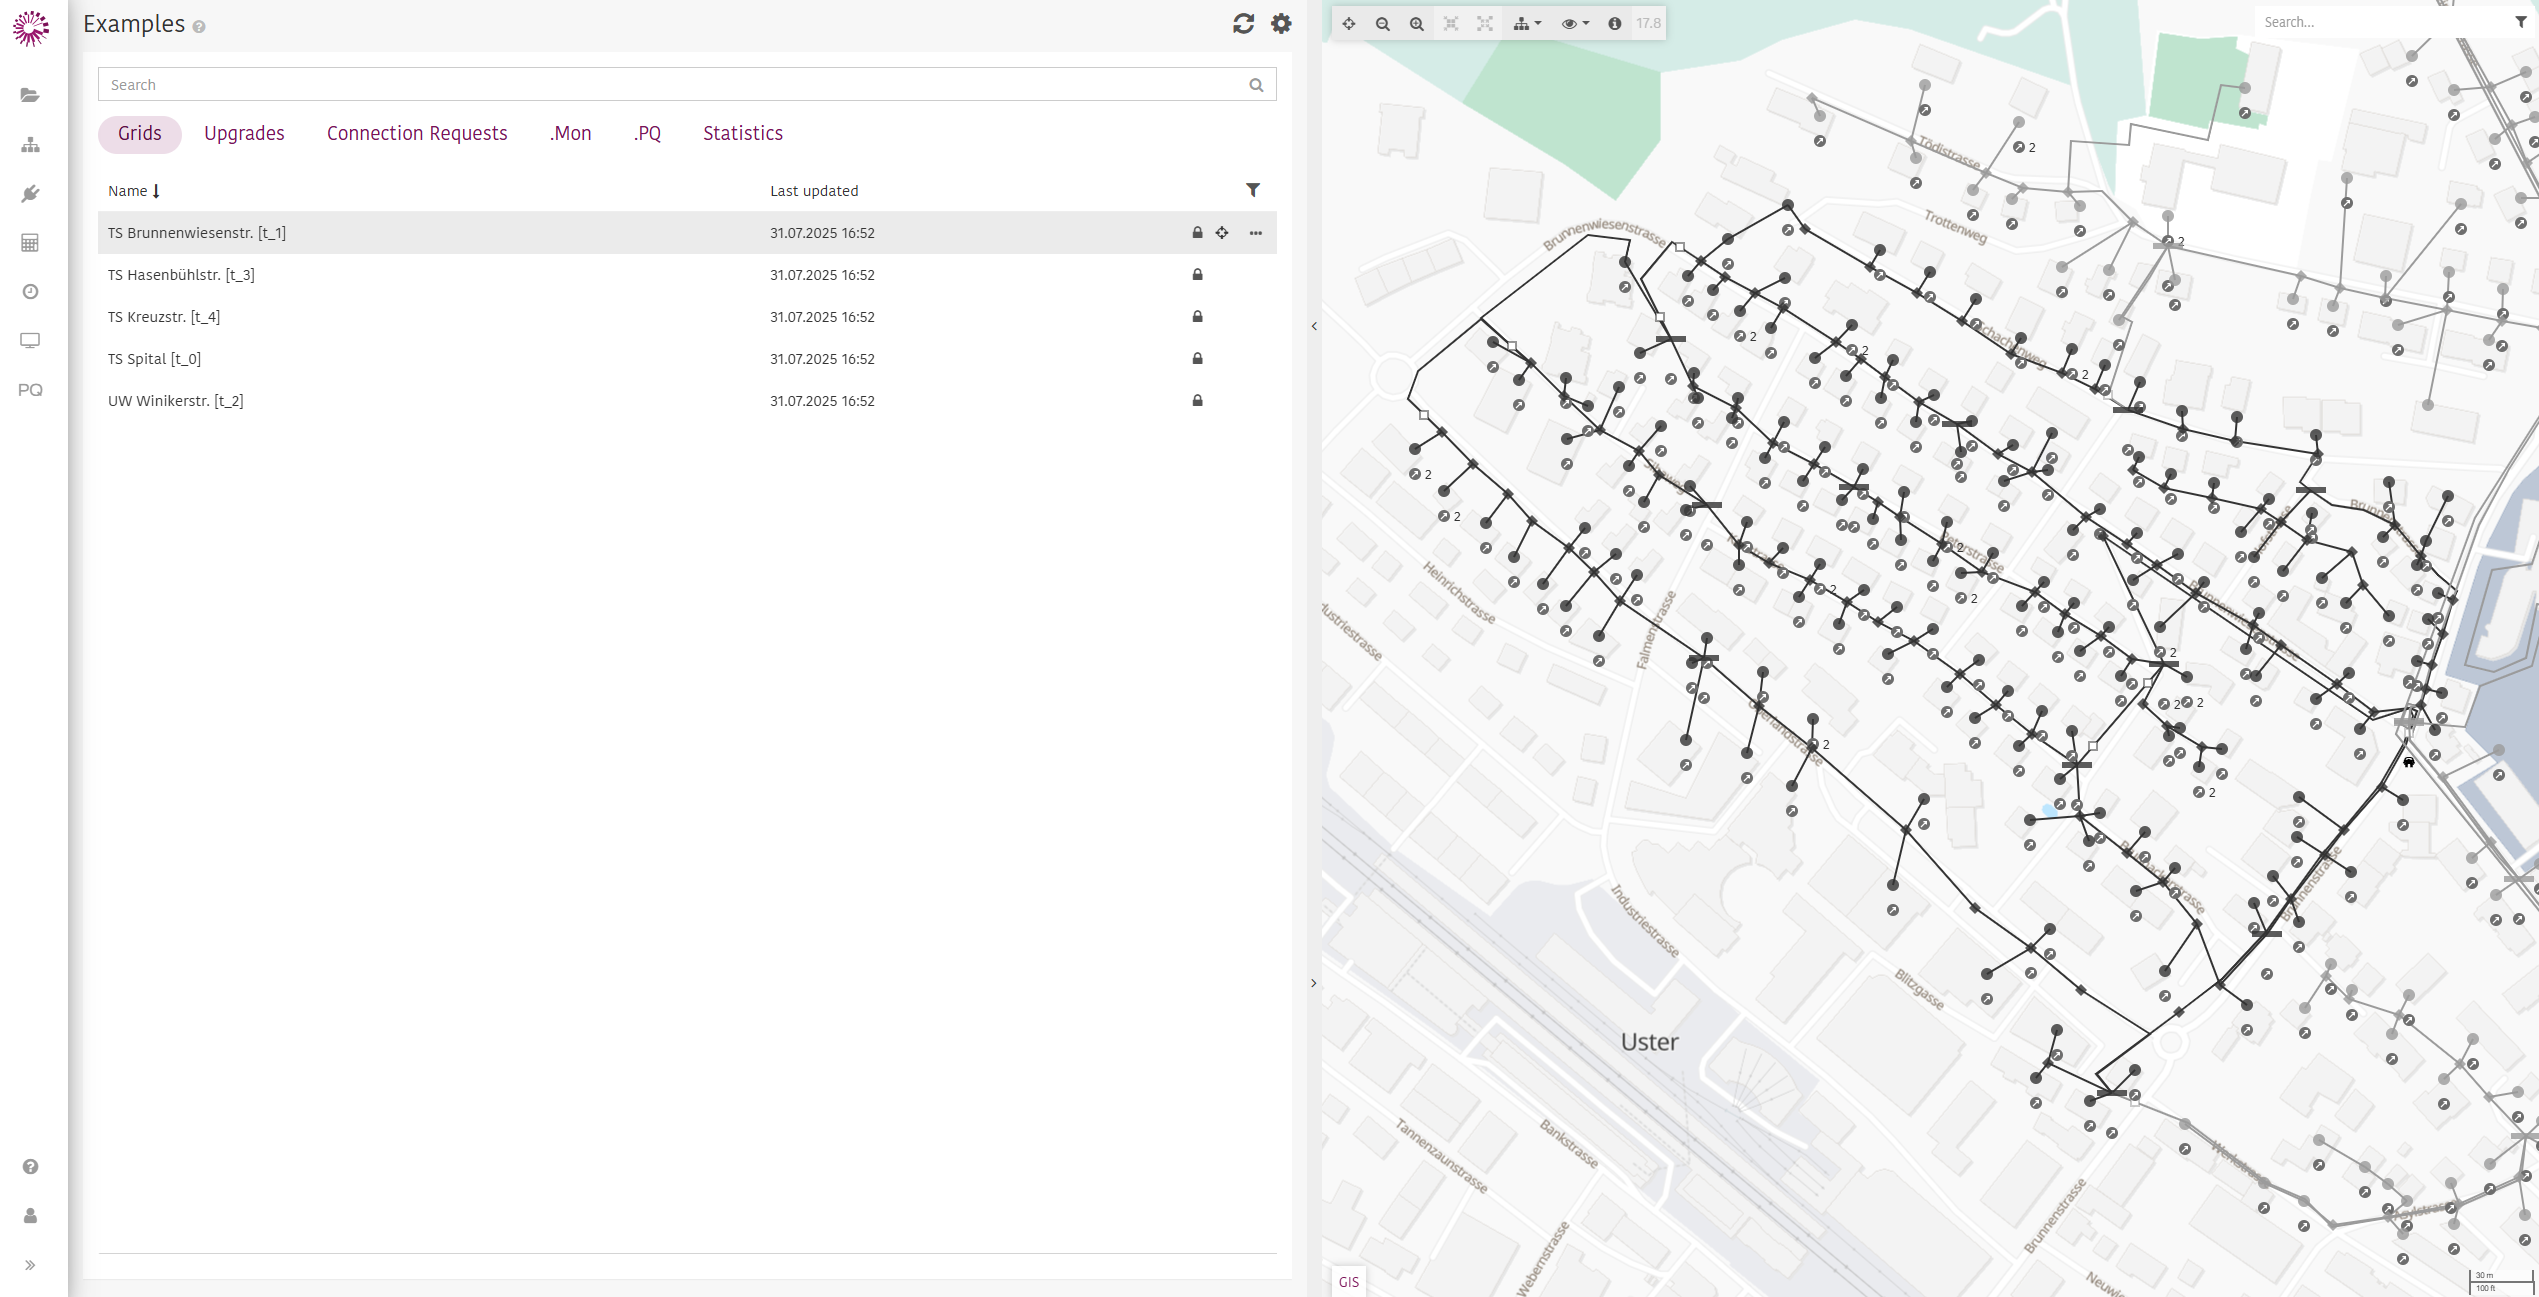Toggle lock on UW Winikerstr. row

coord(1197,401)
